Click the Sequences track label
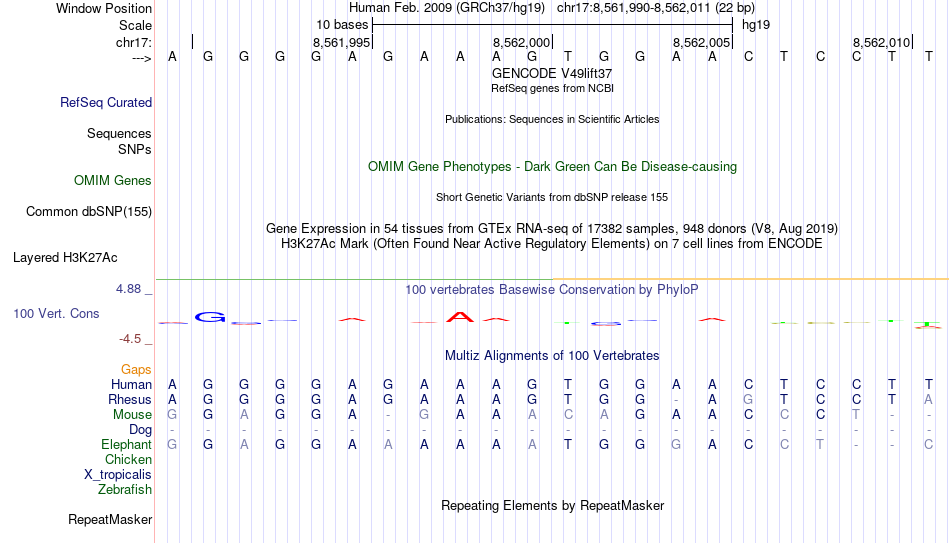Viewport: 950px width, 543px height. [119, 133]
